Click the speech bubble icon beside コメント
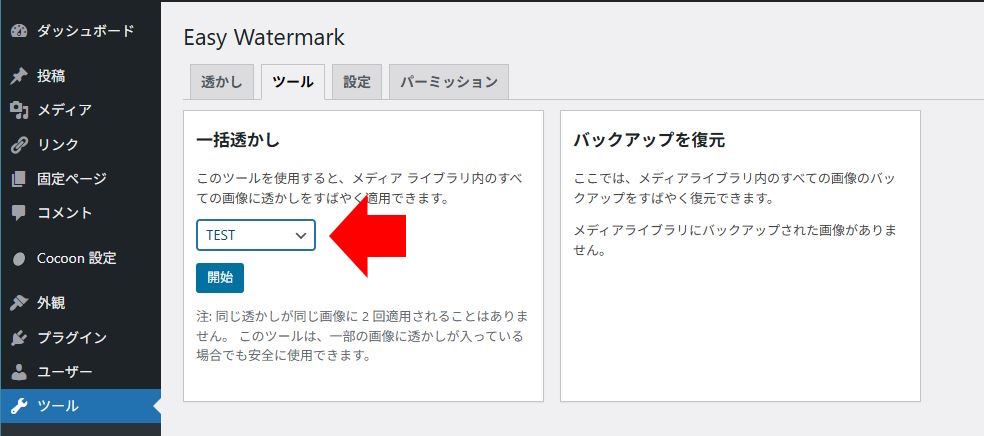 tap(18, 213)
